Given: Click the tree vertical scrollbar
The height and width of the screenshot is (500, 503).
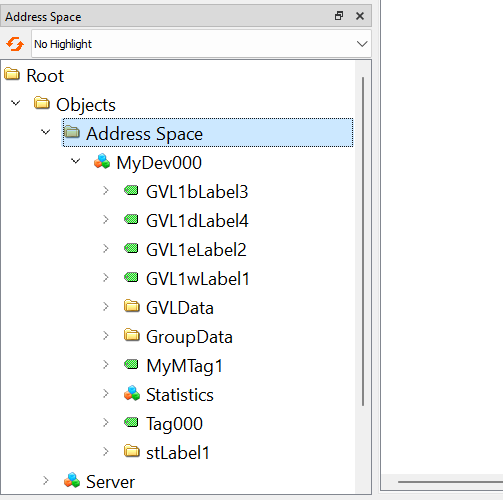Looking at the screenshot, I should point(363,241).
